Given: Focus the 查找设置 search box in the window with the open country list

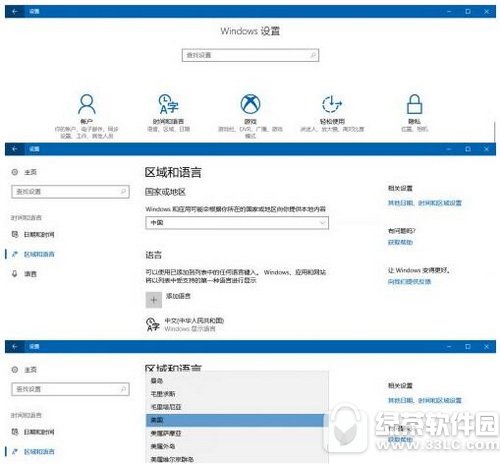Looking at the screenshot, I should (x=70, y=389).
